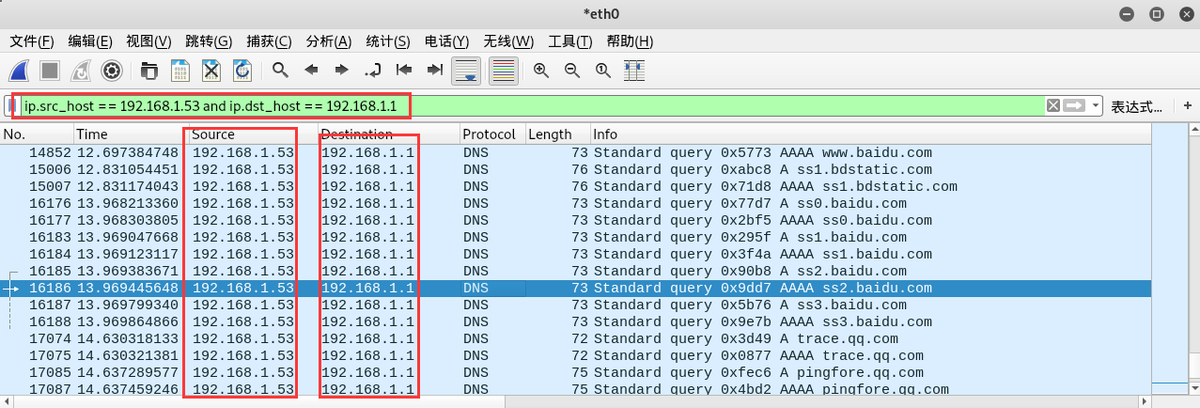Screen dimensions: 1200x408
Task: Select highlighted packet 16186 AAAA ss2.baidu.com
Action: coord(575,288)
